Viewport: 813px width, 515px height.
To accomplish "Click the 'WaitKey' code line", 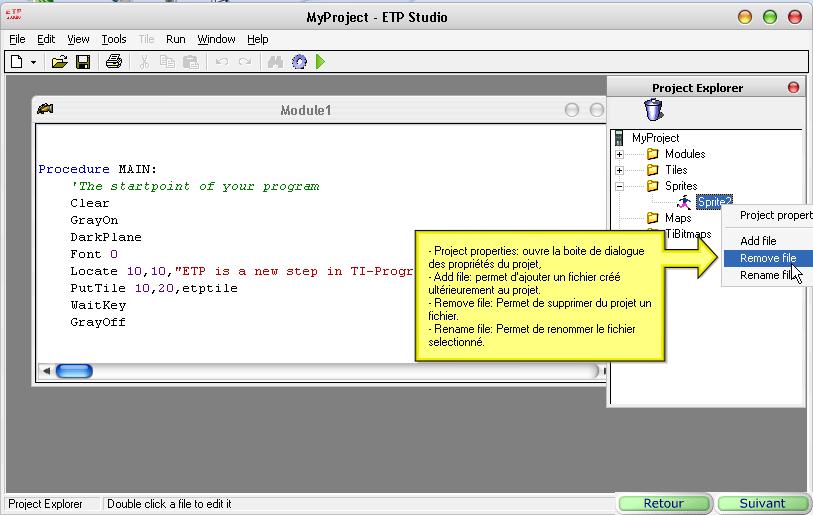I will (x=99, y=305).
